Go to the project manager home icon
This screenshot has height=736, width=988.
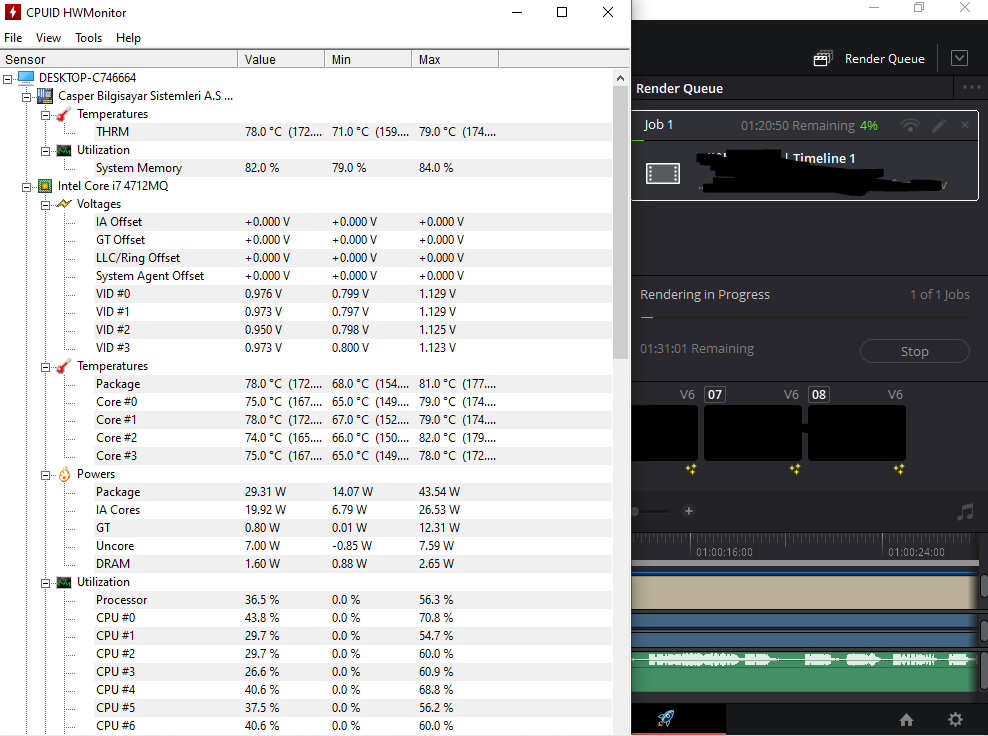(906, 720)
